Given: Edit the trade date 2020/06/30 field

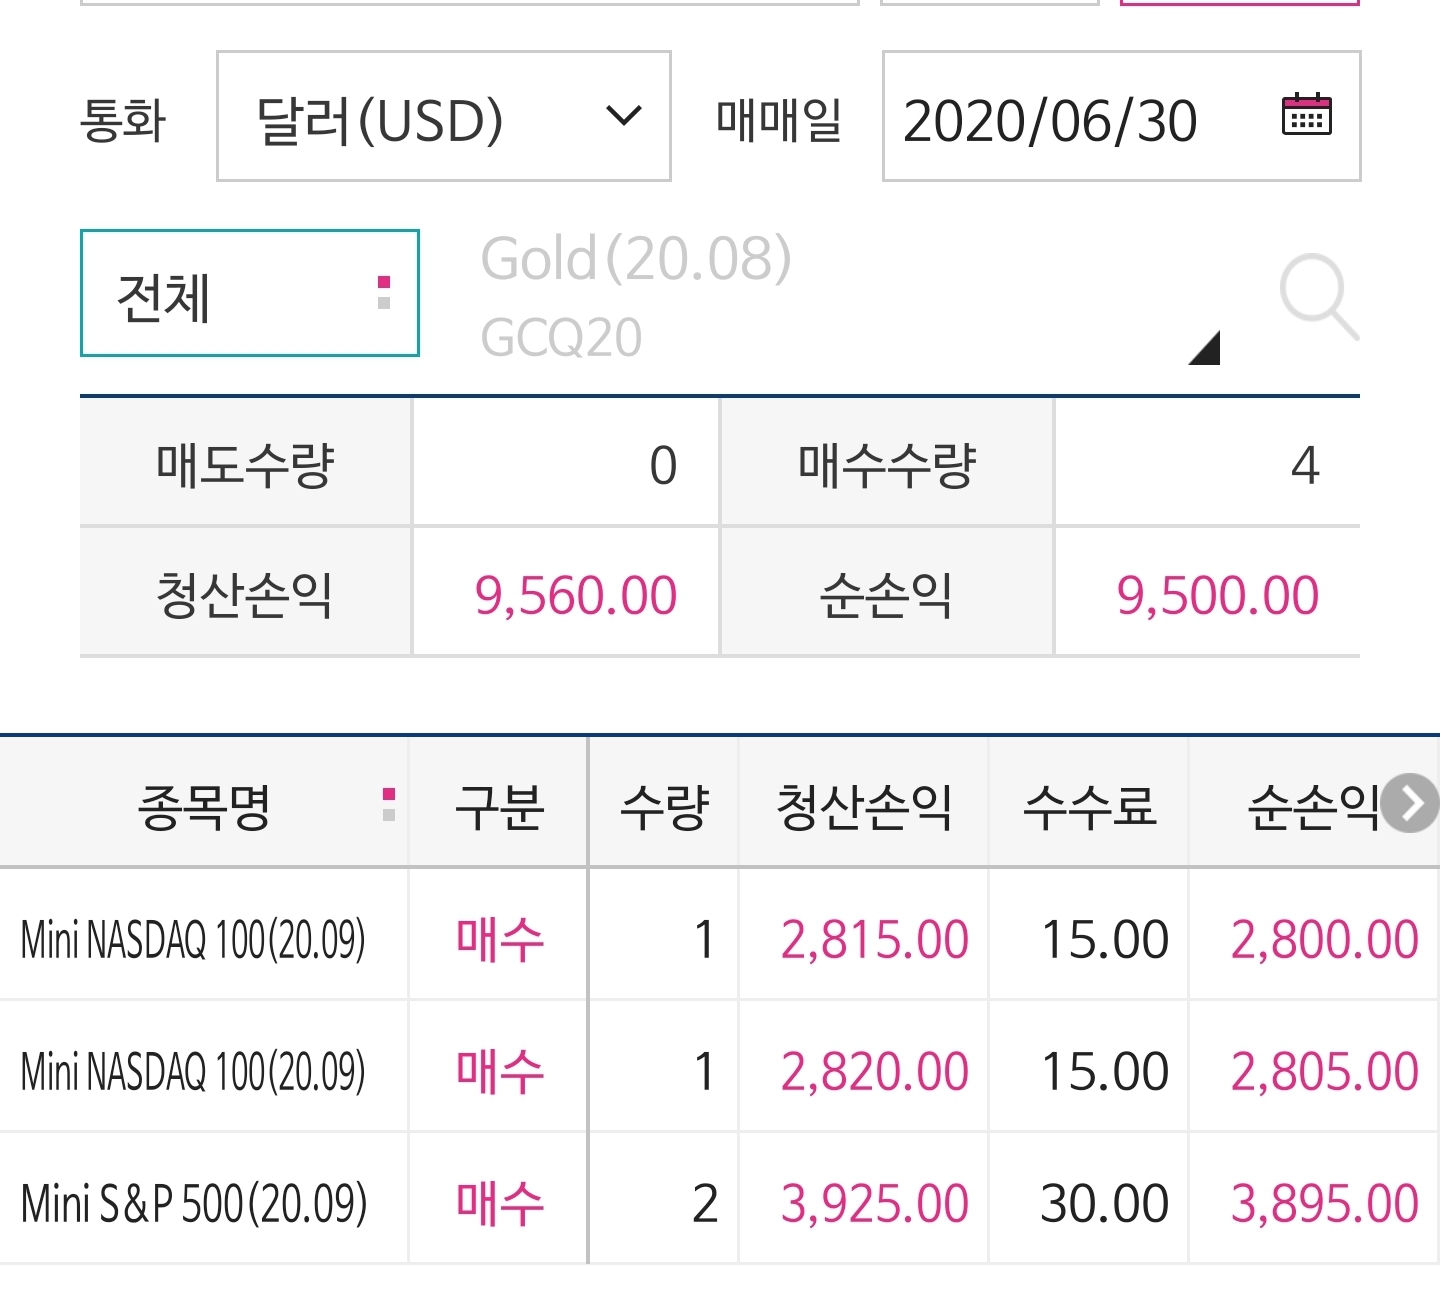Looking at the screenshot, I should pos(1121,116).
